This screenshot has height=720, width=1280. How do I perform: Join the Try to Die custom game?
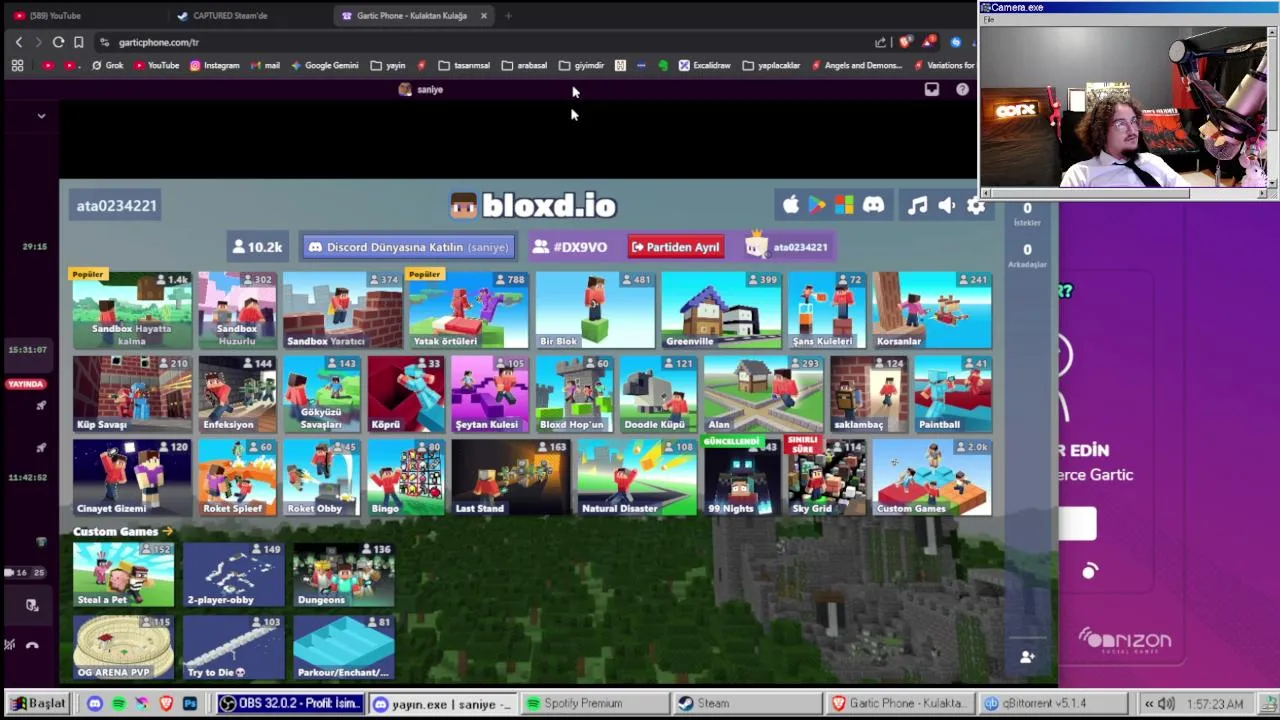coord(233,648)
